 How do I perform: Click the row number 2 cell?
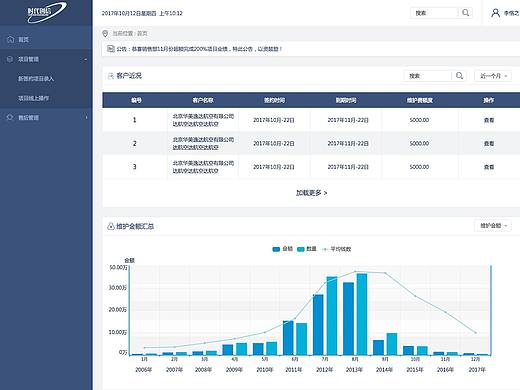point(135,143)
